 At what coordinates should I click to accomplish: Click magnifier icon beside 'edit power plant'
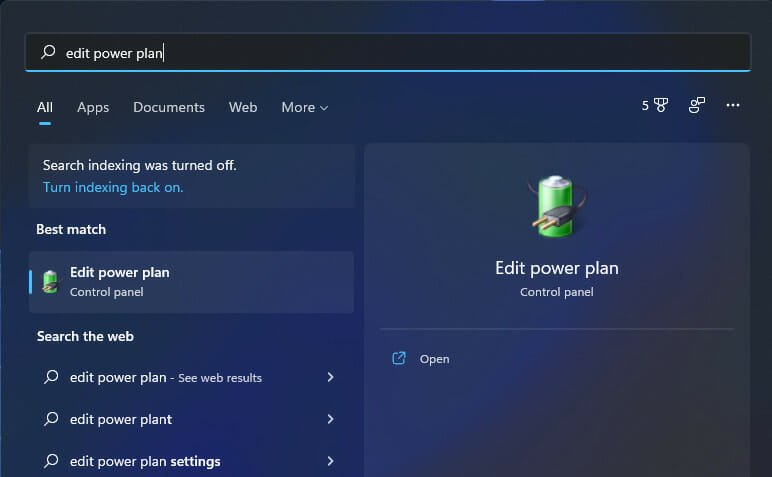pyautogui.click(x=51, y=419)
